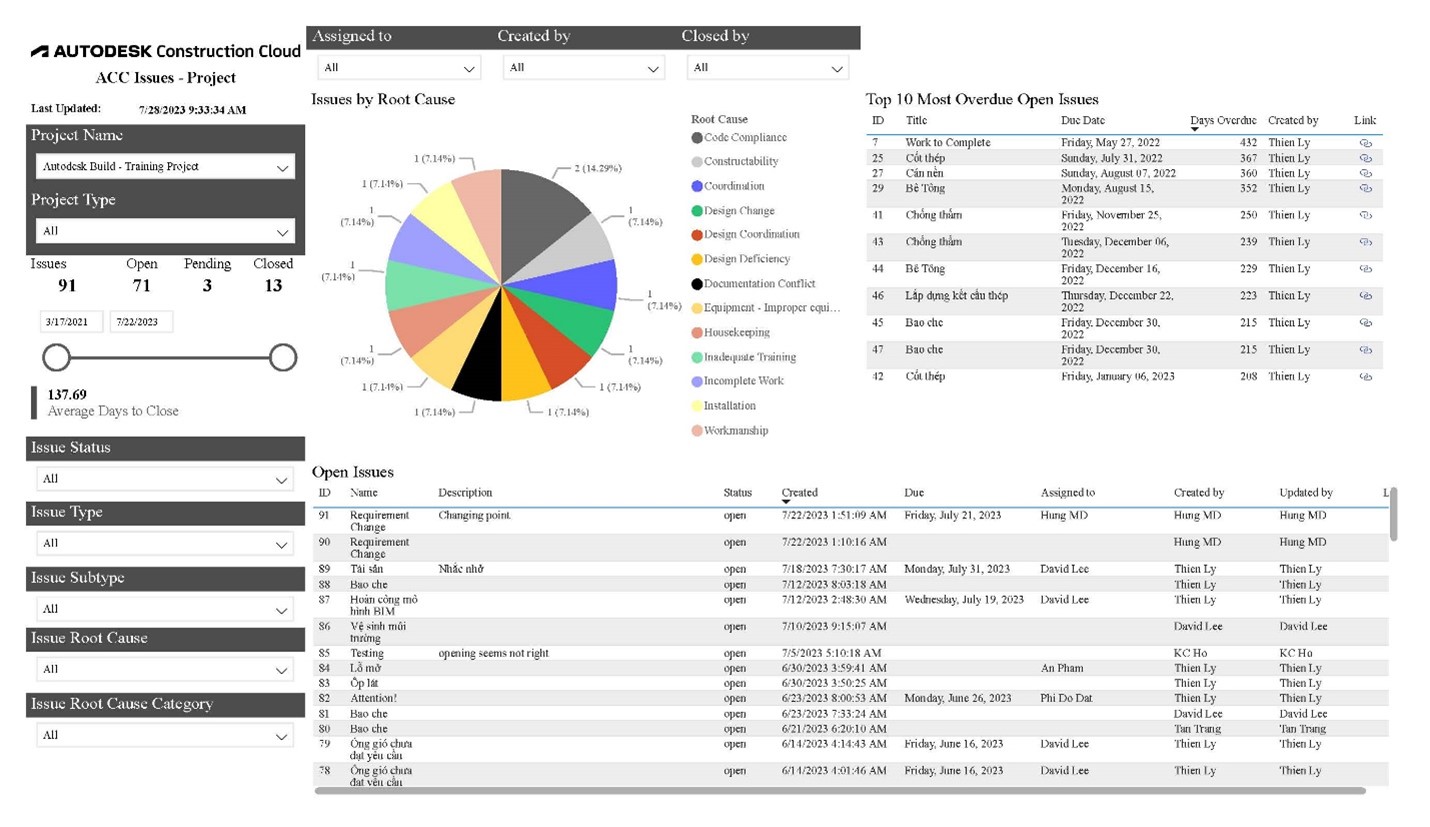Click the Autodesk Construction Cloud logo

pos(166,51)
